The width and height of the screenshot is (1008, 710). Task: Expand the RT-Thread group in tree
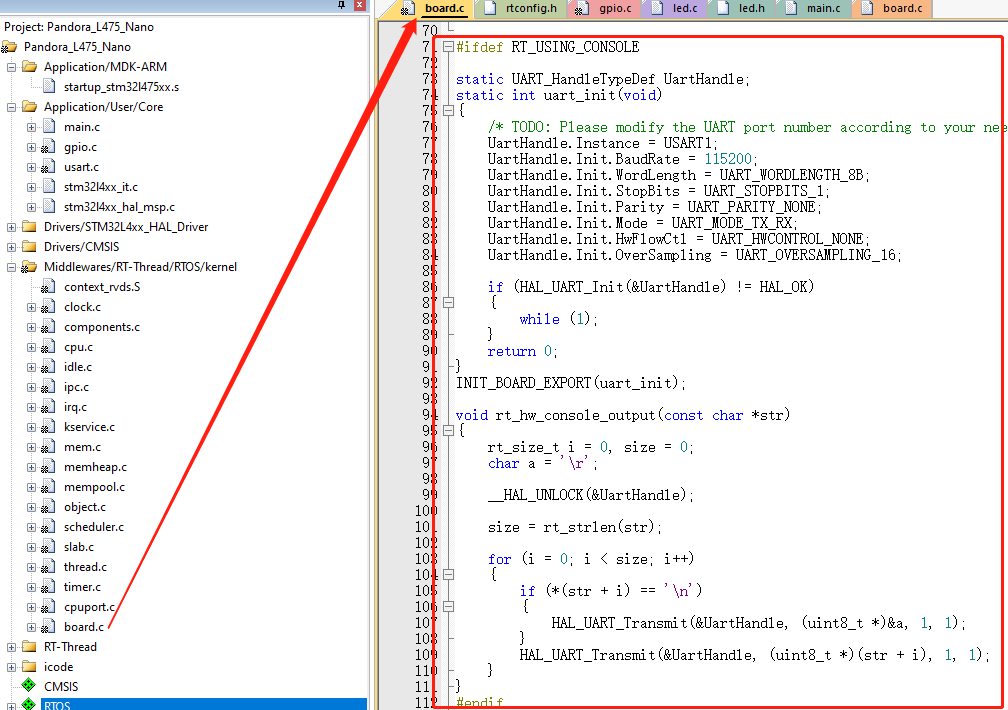click(12, 647)
